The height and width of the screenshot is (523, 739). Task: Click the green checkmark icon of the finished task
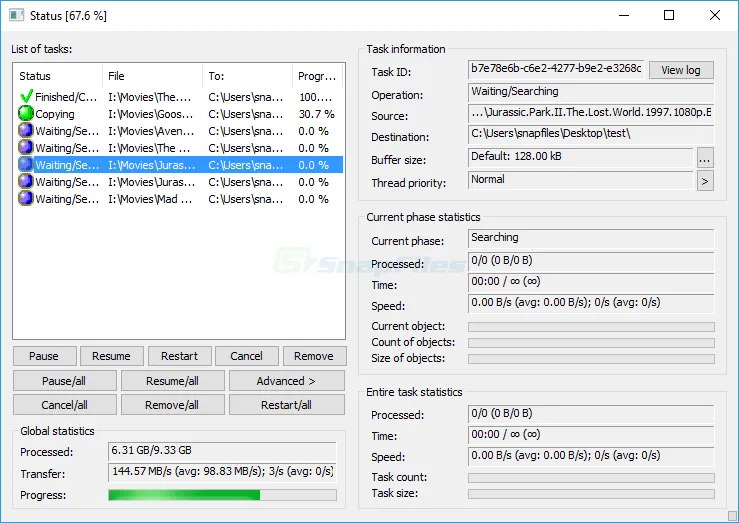26,97
